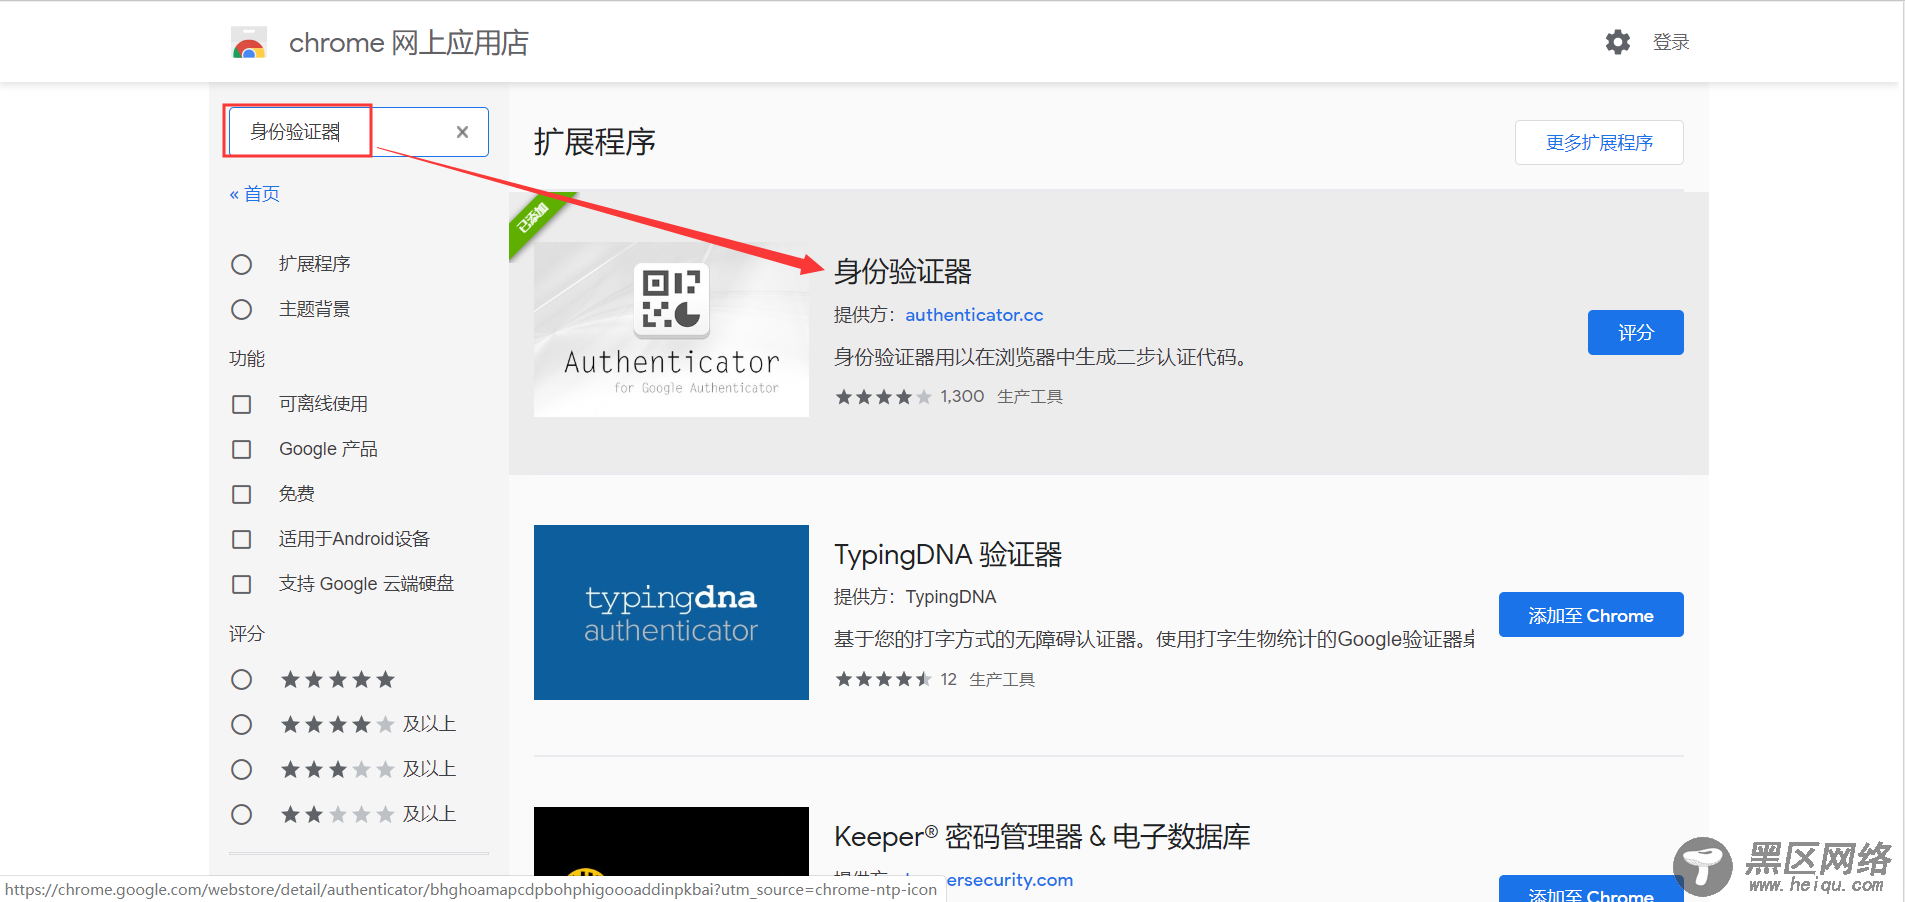Check the 免费 checkbox
1905x902 pixels.
tap(241, 494)
